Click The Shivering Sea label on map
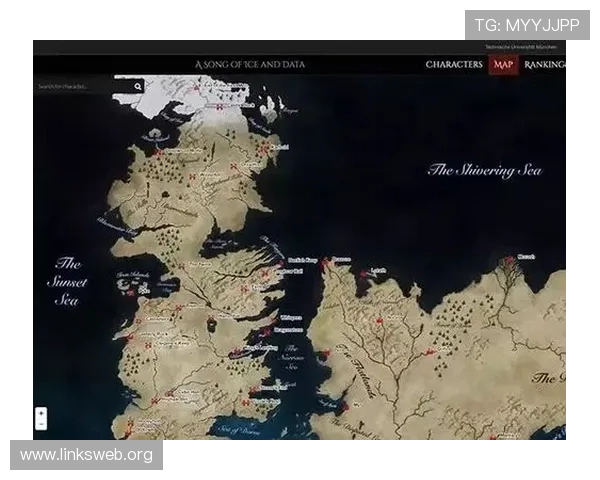The width and height of the screenshot is (600, 480). pyautogui.click(x=485, y=170)
